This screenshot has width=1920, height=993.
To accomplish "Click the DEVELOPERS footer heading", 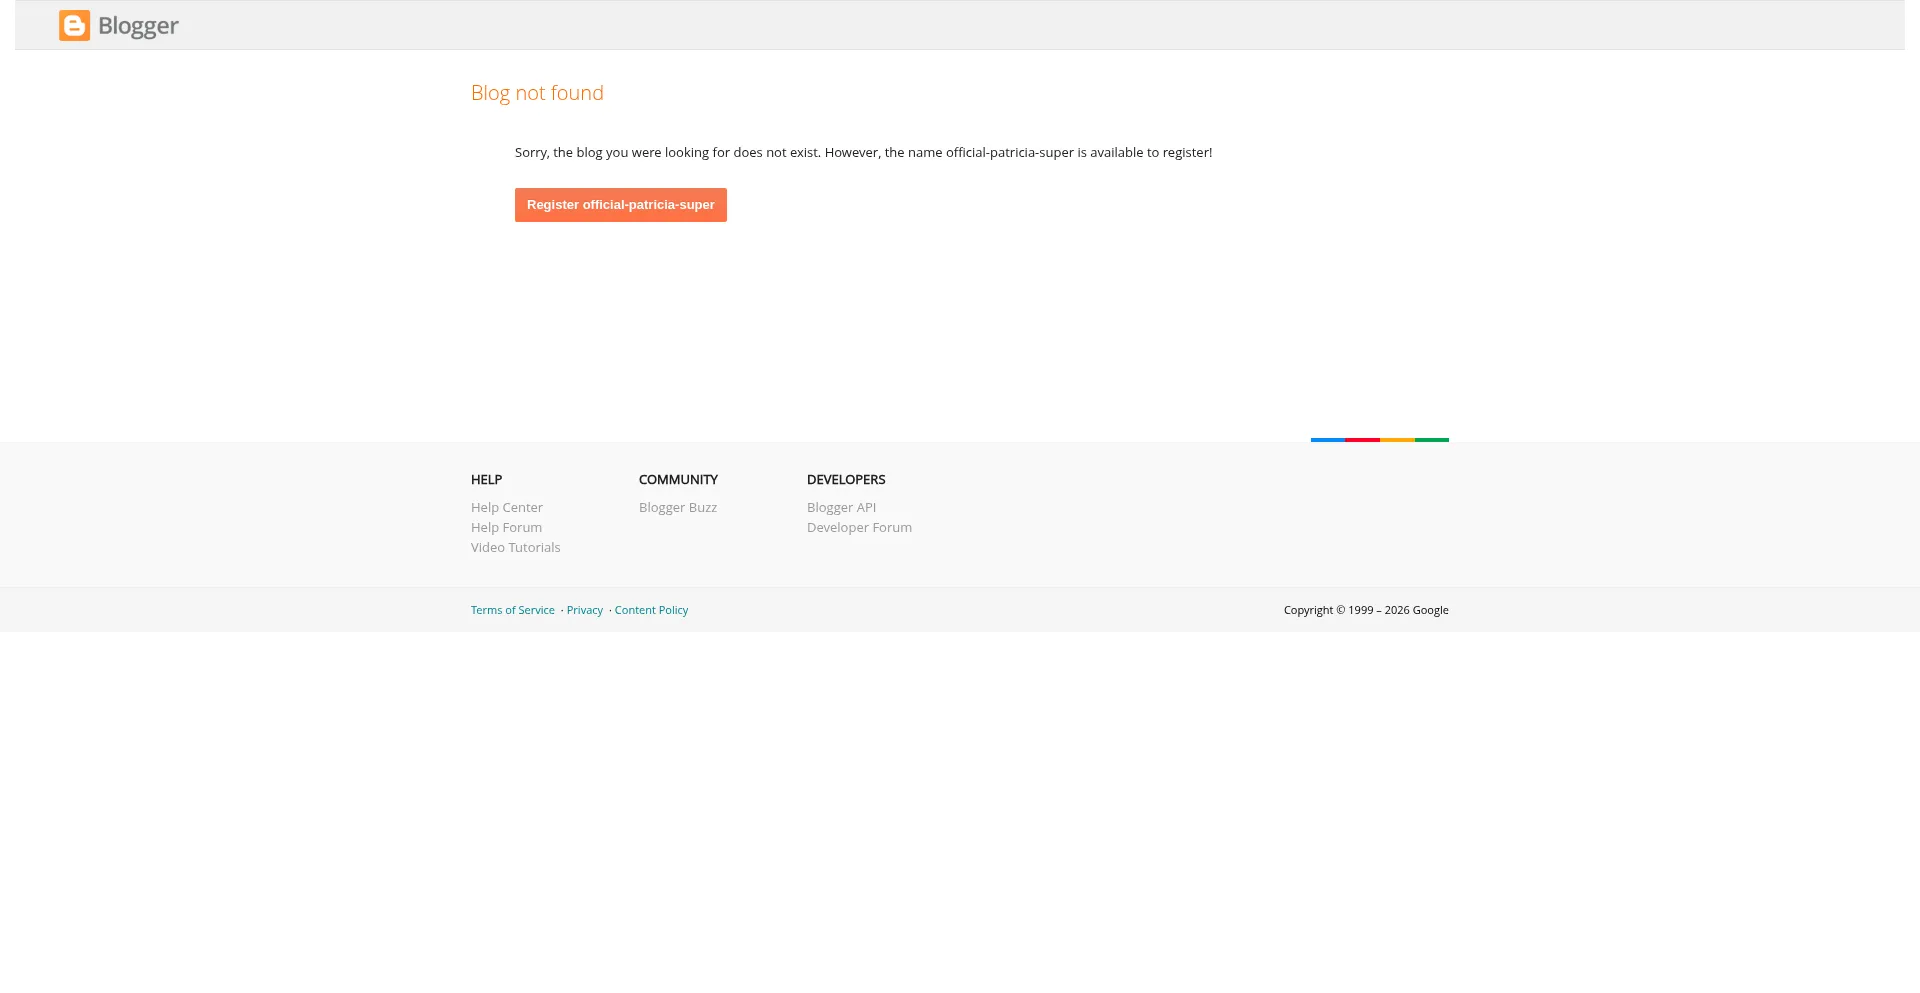I will pos(846,480).
